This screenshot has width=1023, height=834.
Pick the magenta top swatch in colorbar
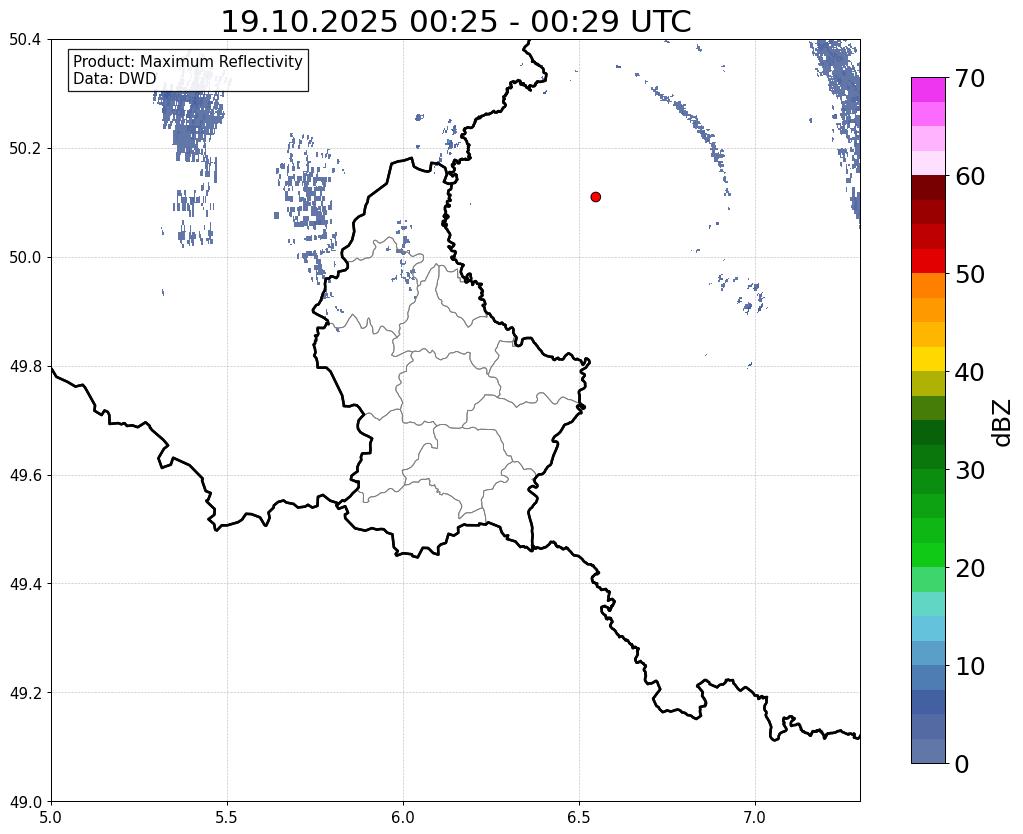tap(928, 90)
